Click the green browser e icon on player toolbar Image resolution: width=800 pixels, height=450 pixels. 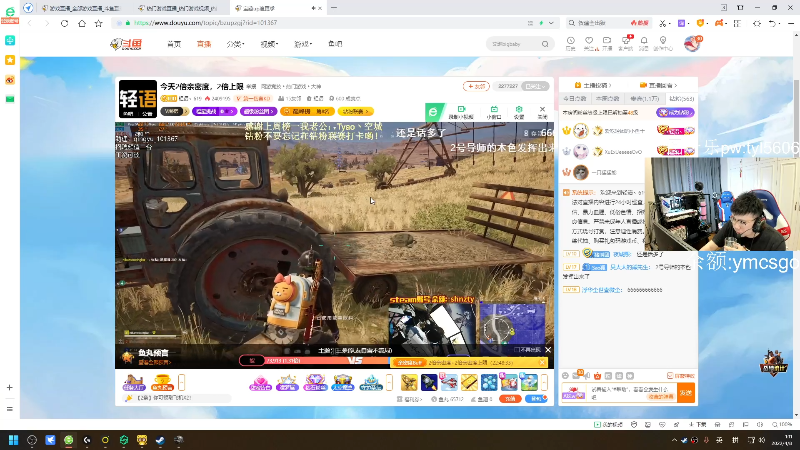[433, 112]
